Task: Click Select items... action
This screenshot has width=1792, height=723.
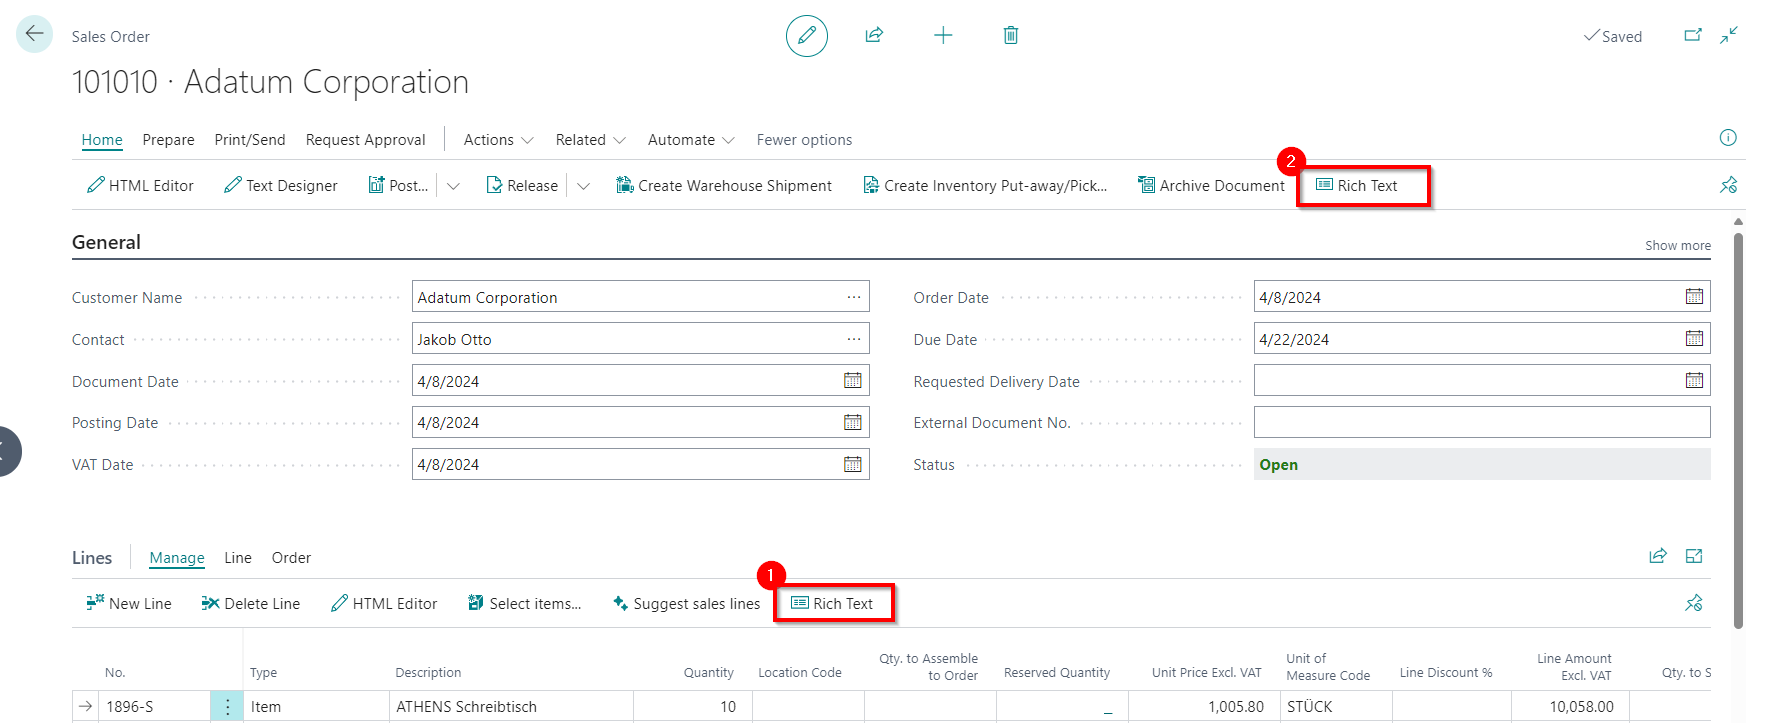Action: pyautogui.click(x=524, y=603)
